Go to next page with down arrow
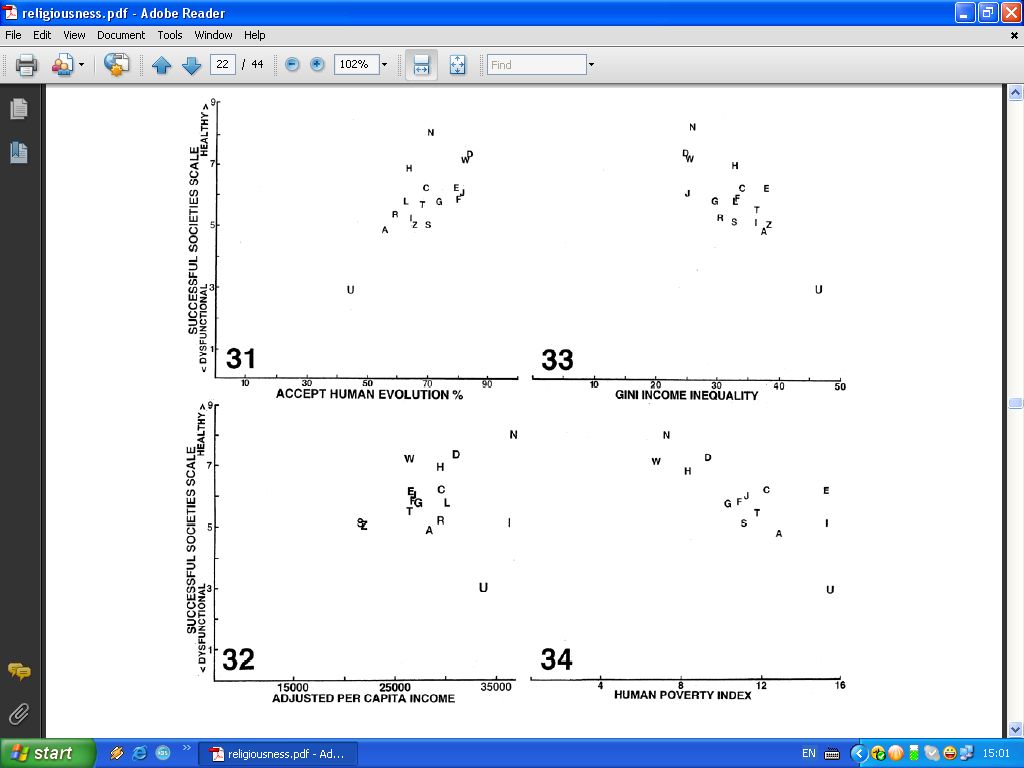 click(191, 65)
